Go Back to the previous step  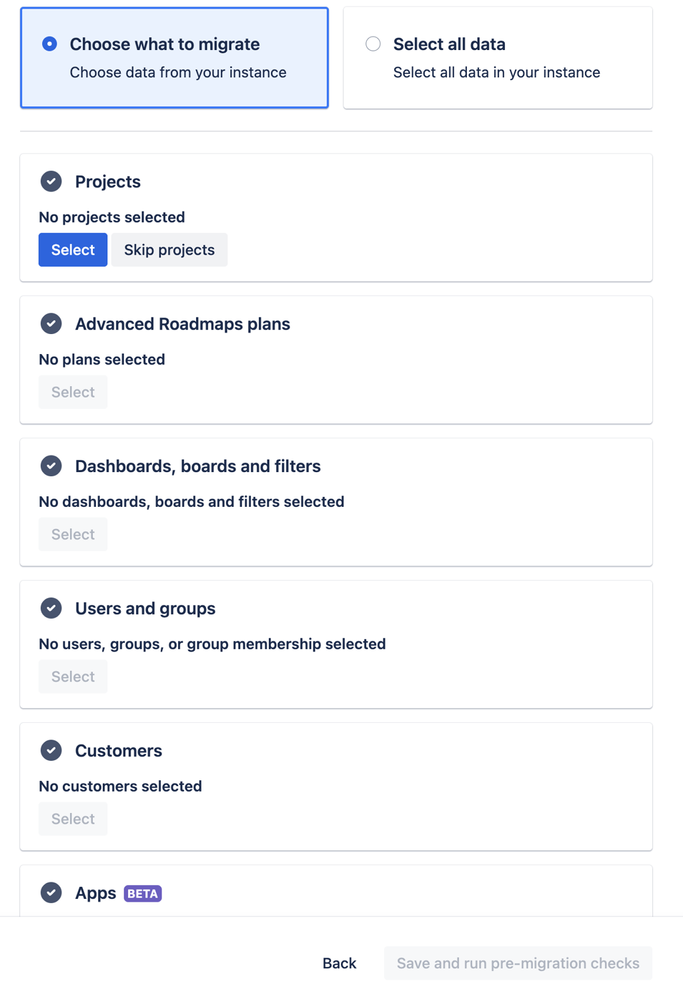pos(339,963)
